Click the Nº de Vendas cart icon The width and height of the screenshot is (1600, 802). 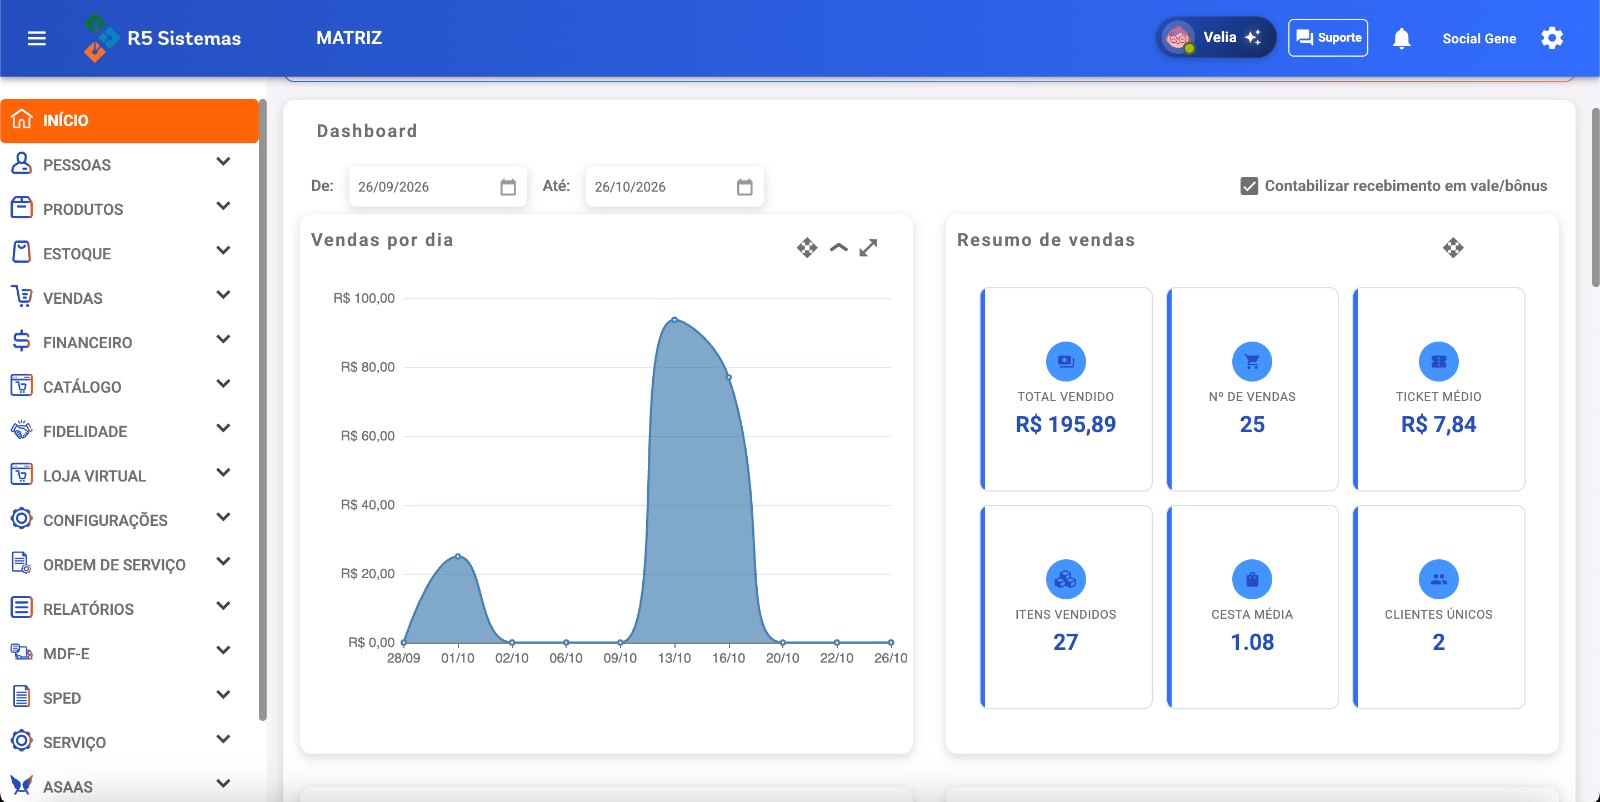coord(1252,361)
